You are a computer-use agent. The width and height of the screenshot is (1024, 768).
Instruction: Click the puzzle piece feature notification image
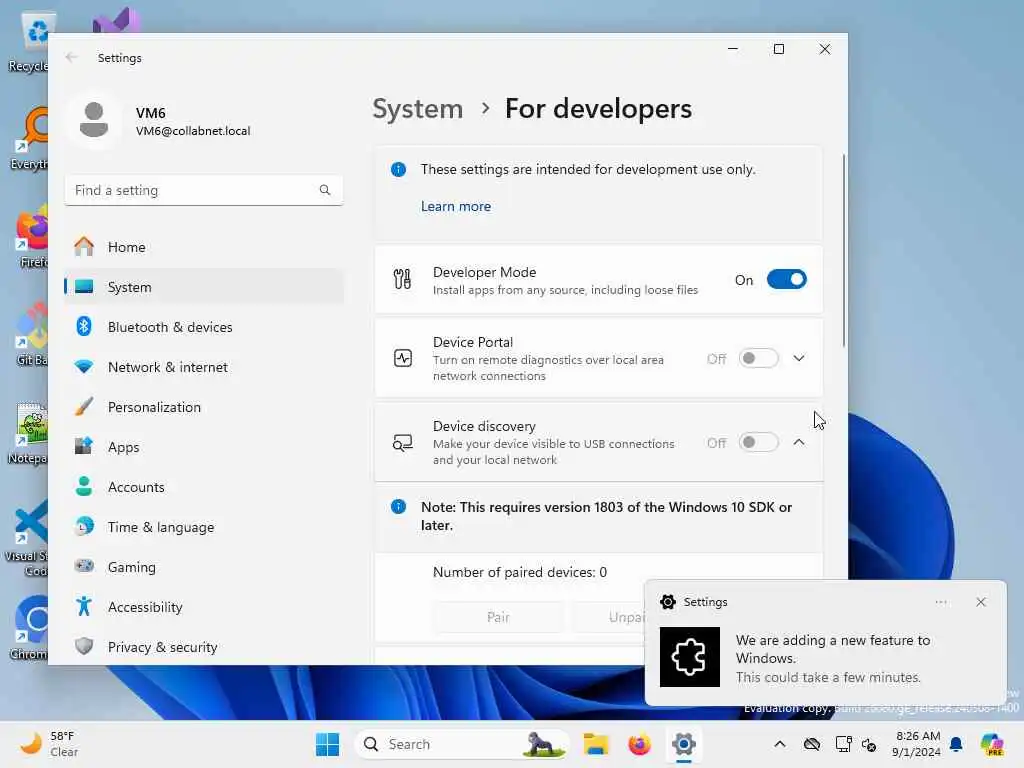tap(690, 657)
